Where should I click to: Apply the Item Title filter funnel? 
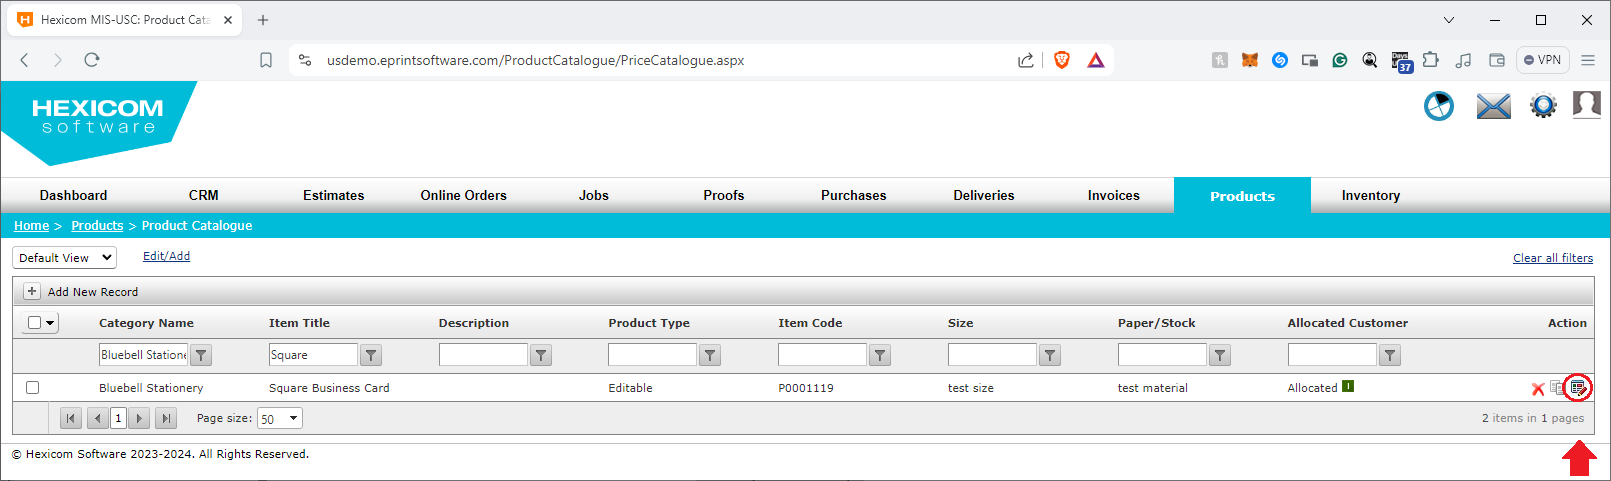tap(371, 355)
